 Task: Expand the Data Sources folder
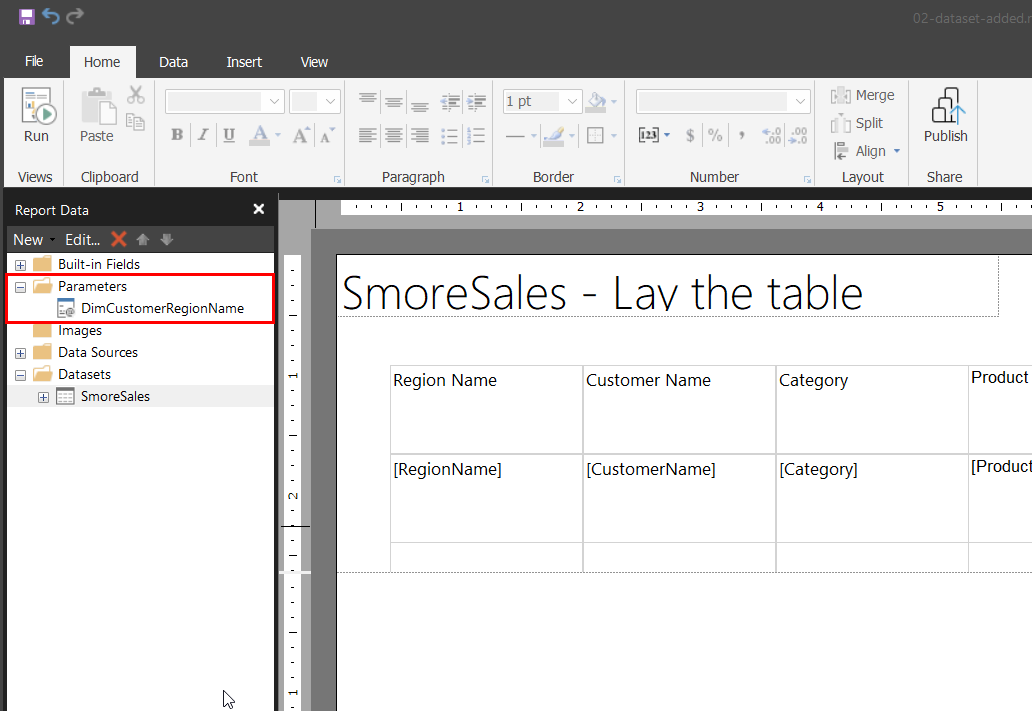tap(20, 354)
